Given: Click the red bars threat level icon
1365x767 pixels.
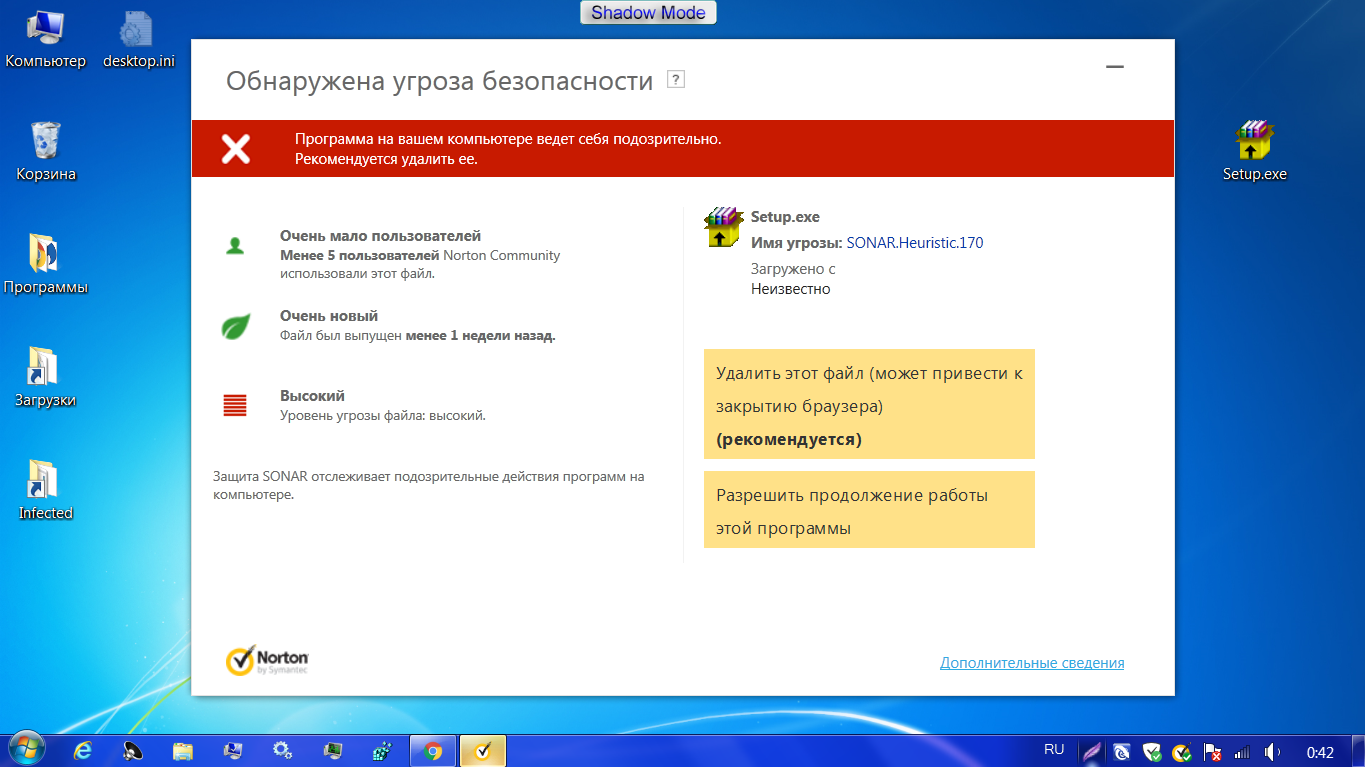Looking at the screenshot, I should click(x=235, y=405).
